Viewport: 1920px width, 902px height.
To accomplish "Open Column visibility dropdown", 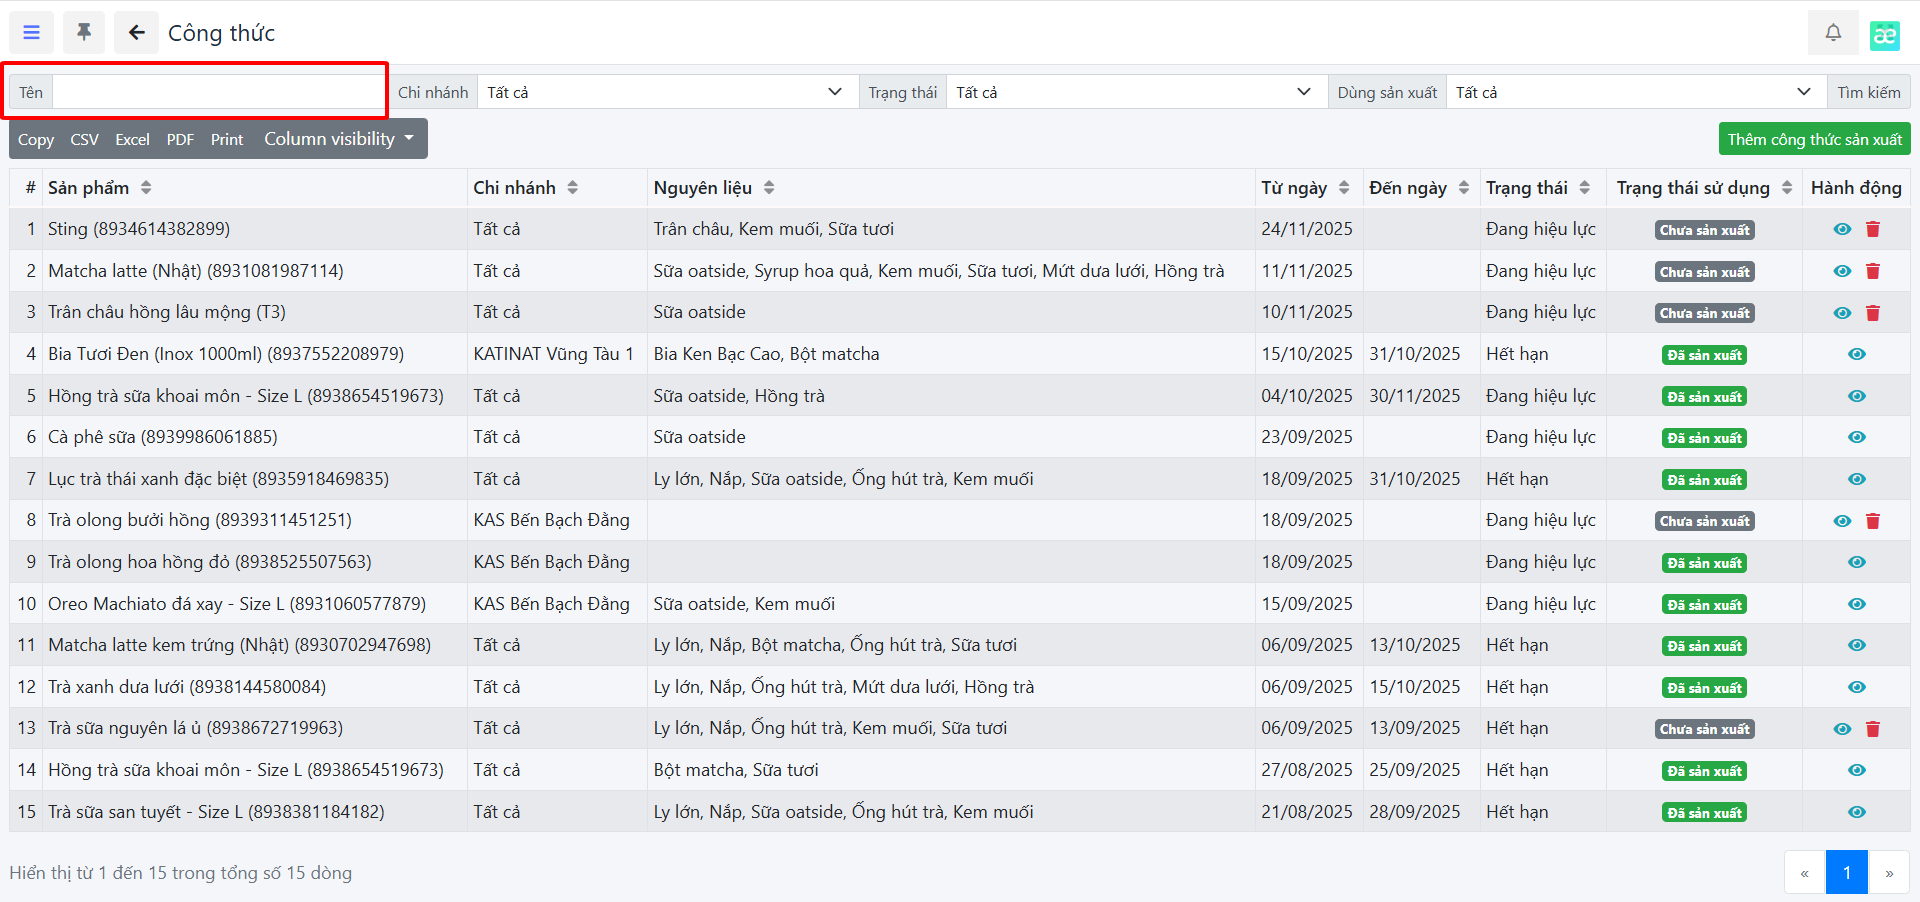I will pyautogui.click(x=338, y=139).
